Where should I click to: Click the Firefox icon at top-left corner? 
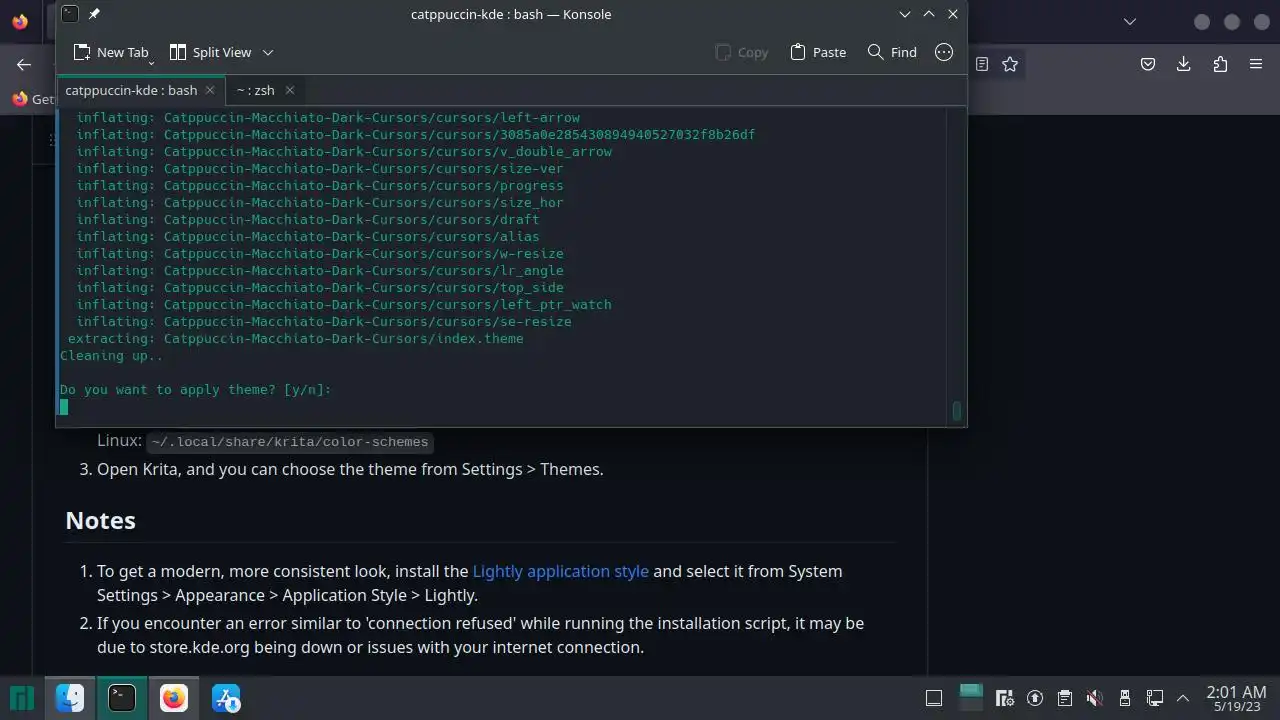[x=20, y=21]
